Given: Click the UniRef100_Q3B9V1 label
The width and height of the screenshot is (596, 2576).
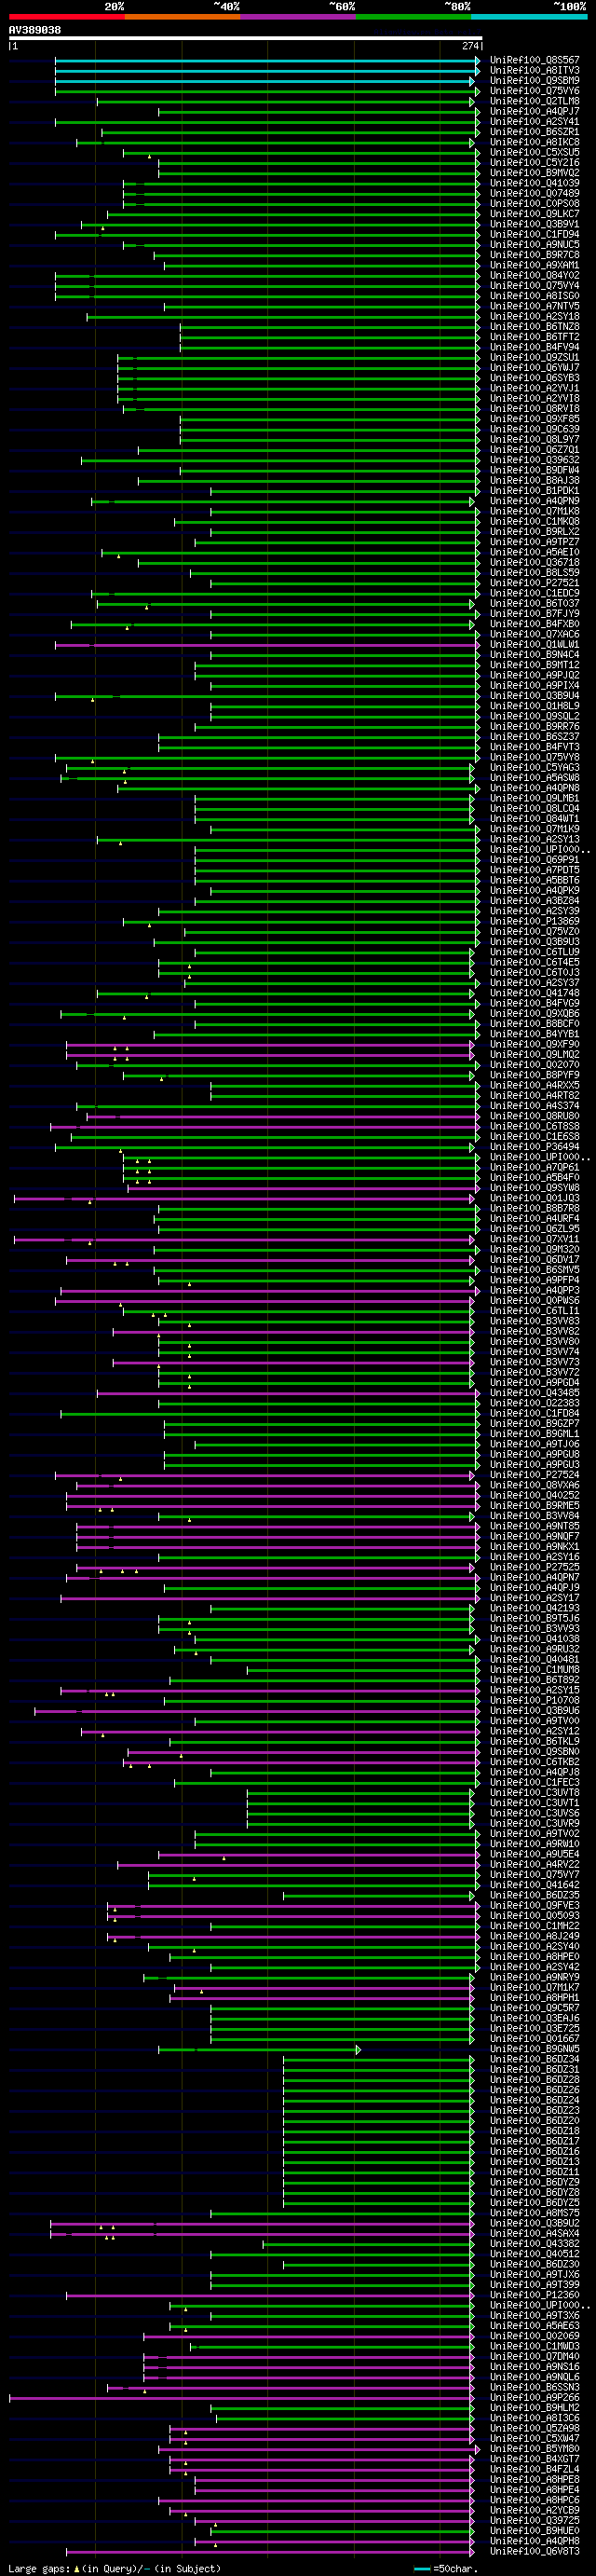Looking at the screenshot, I should (x=535, y=224).
